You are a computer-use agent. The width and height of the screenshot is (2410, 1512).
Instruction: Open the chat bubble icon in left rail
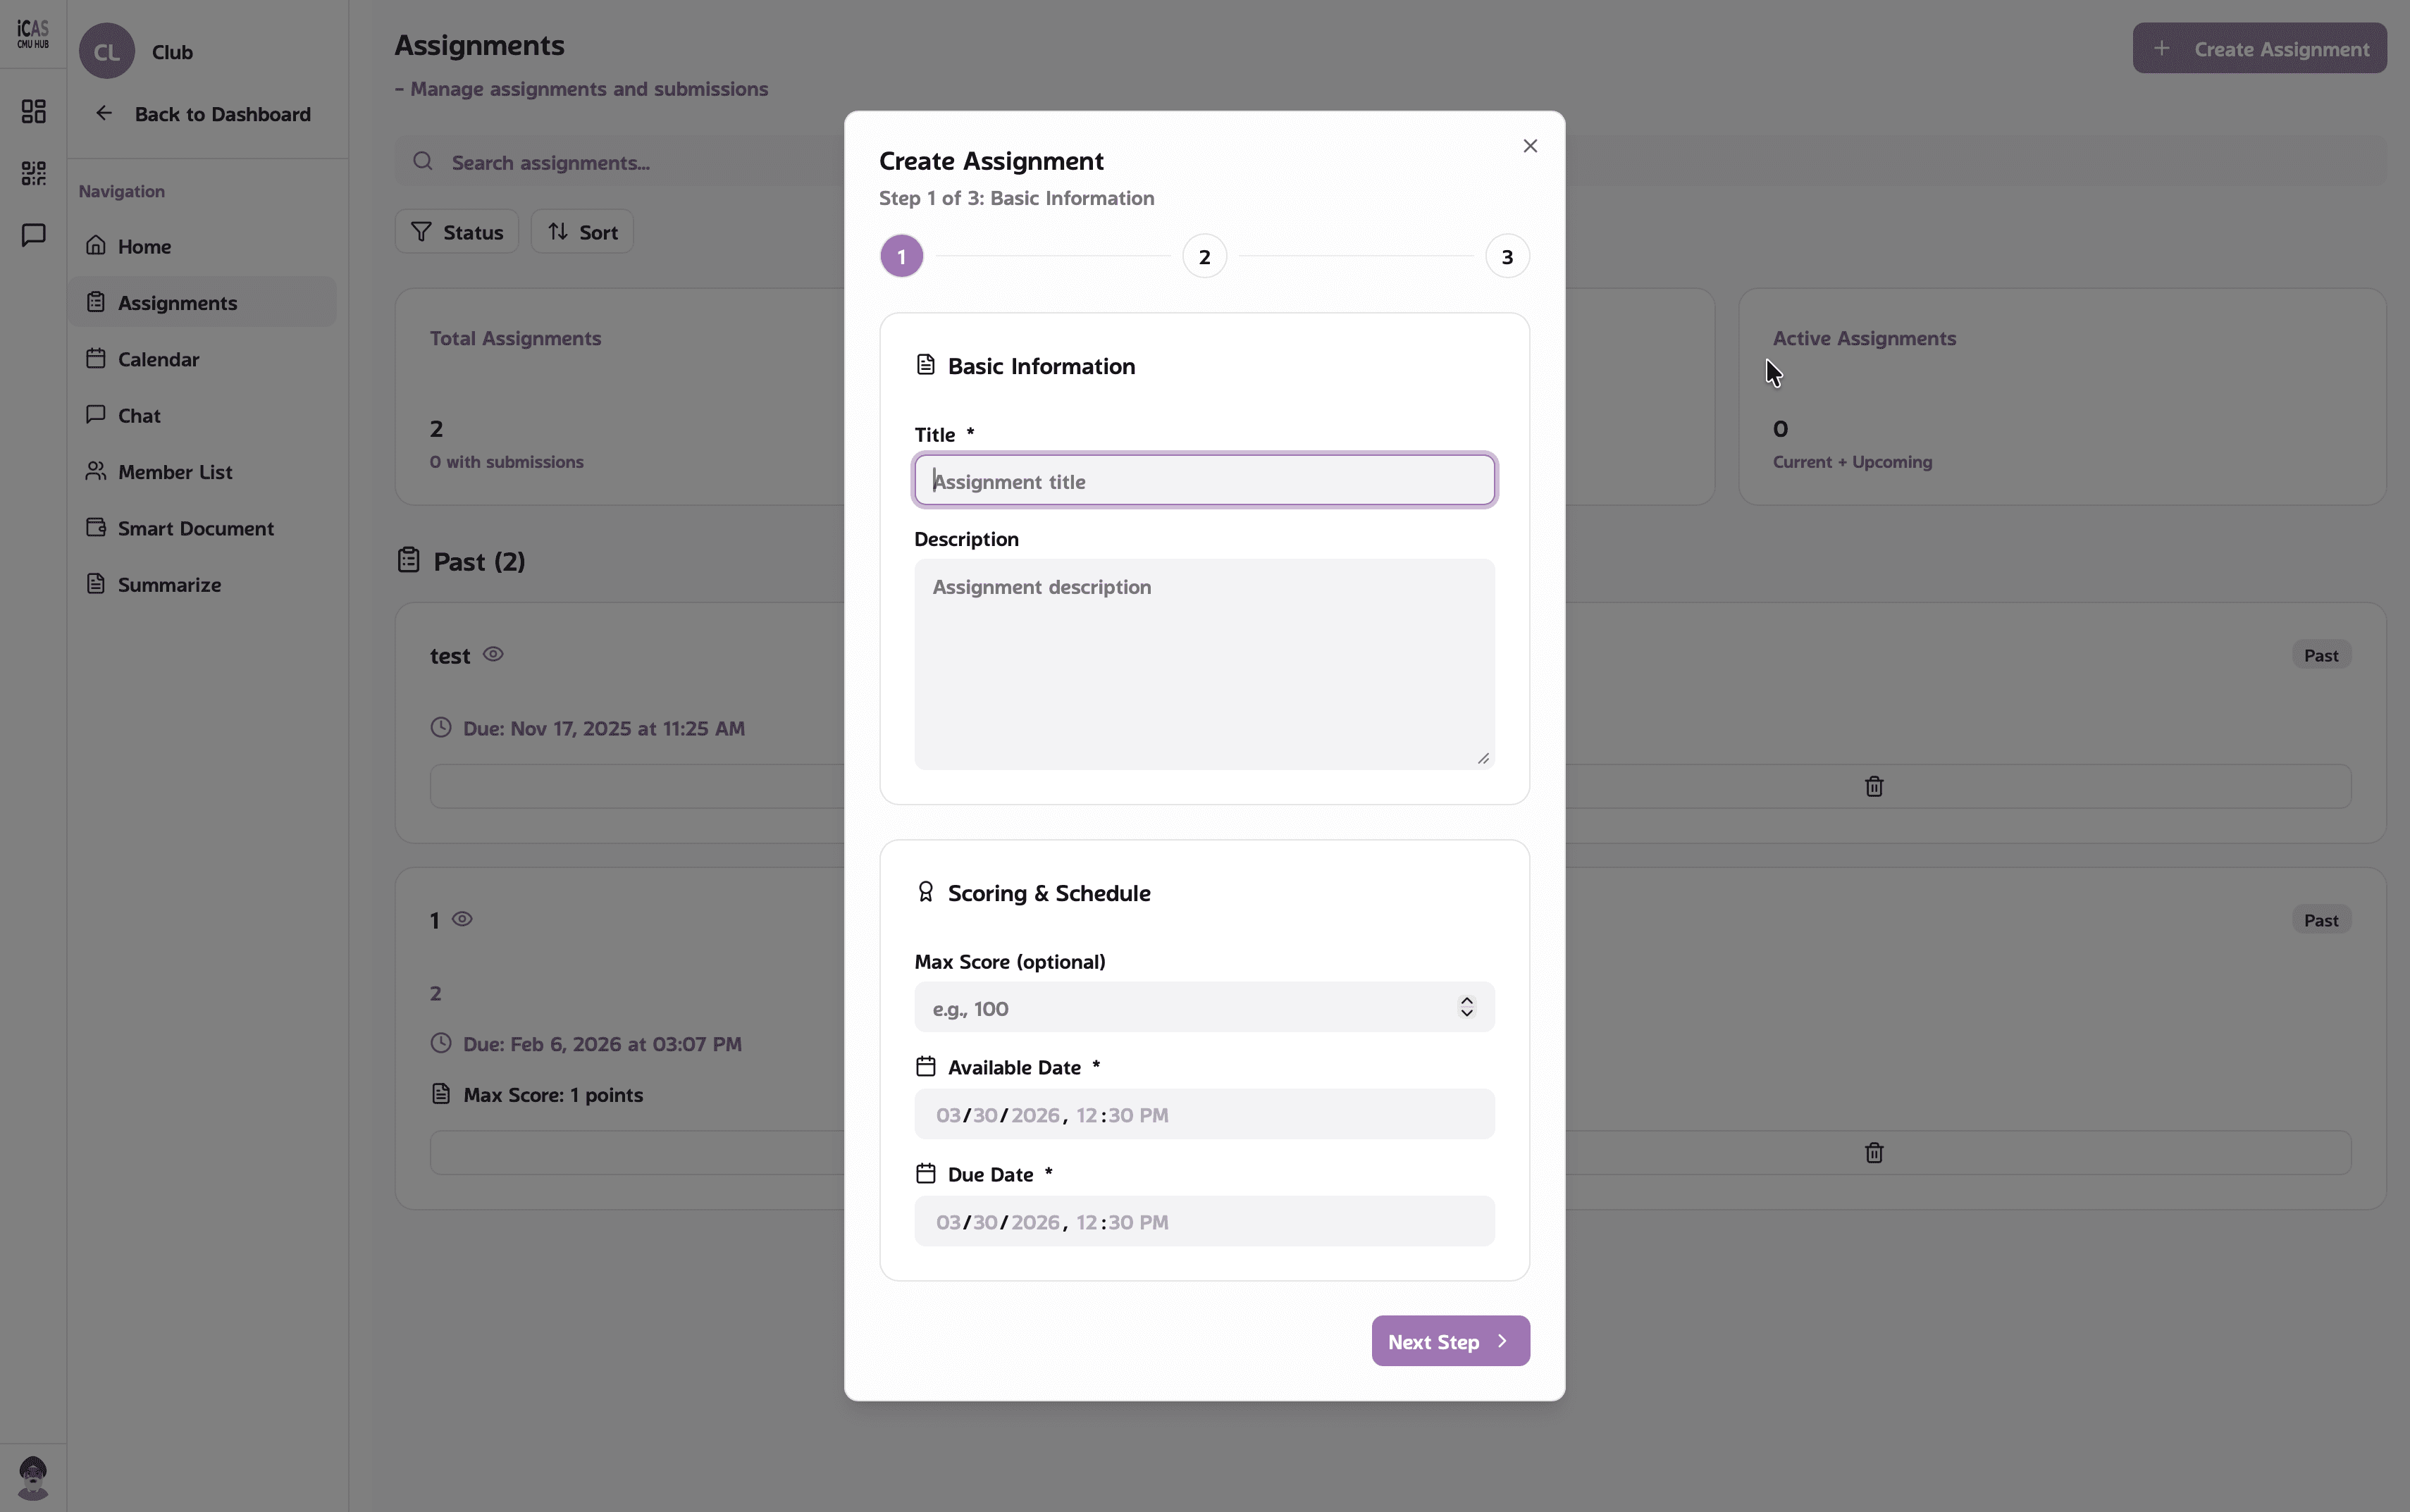33,235
